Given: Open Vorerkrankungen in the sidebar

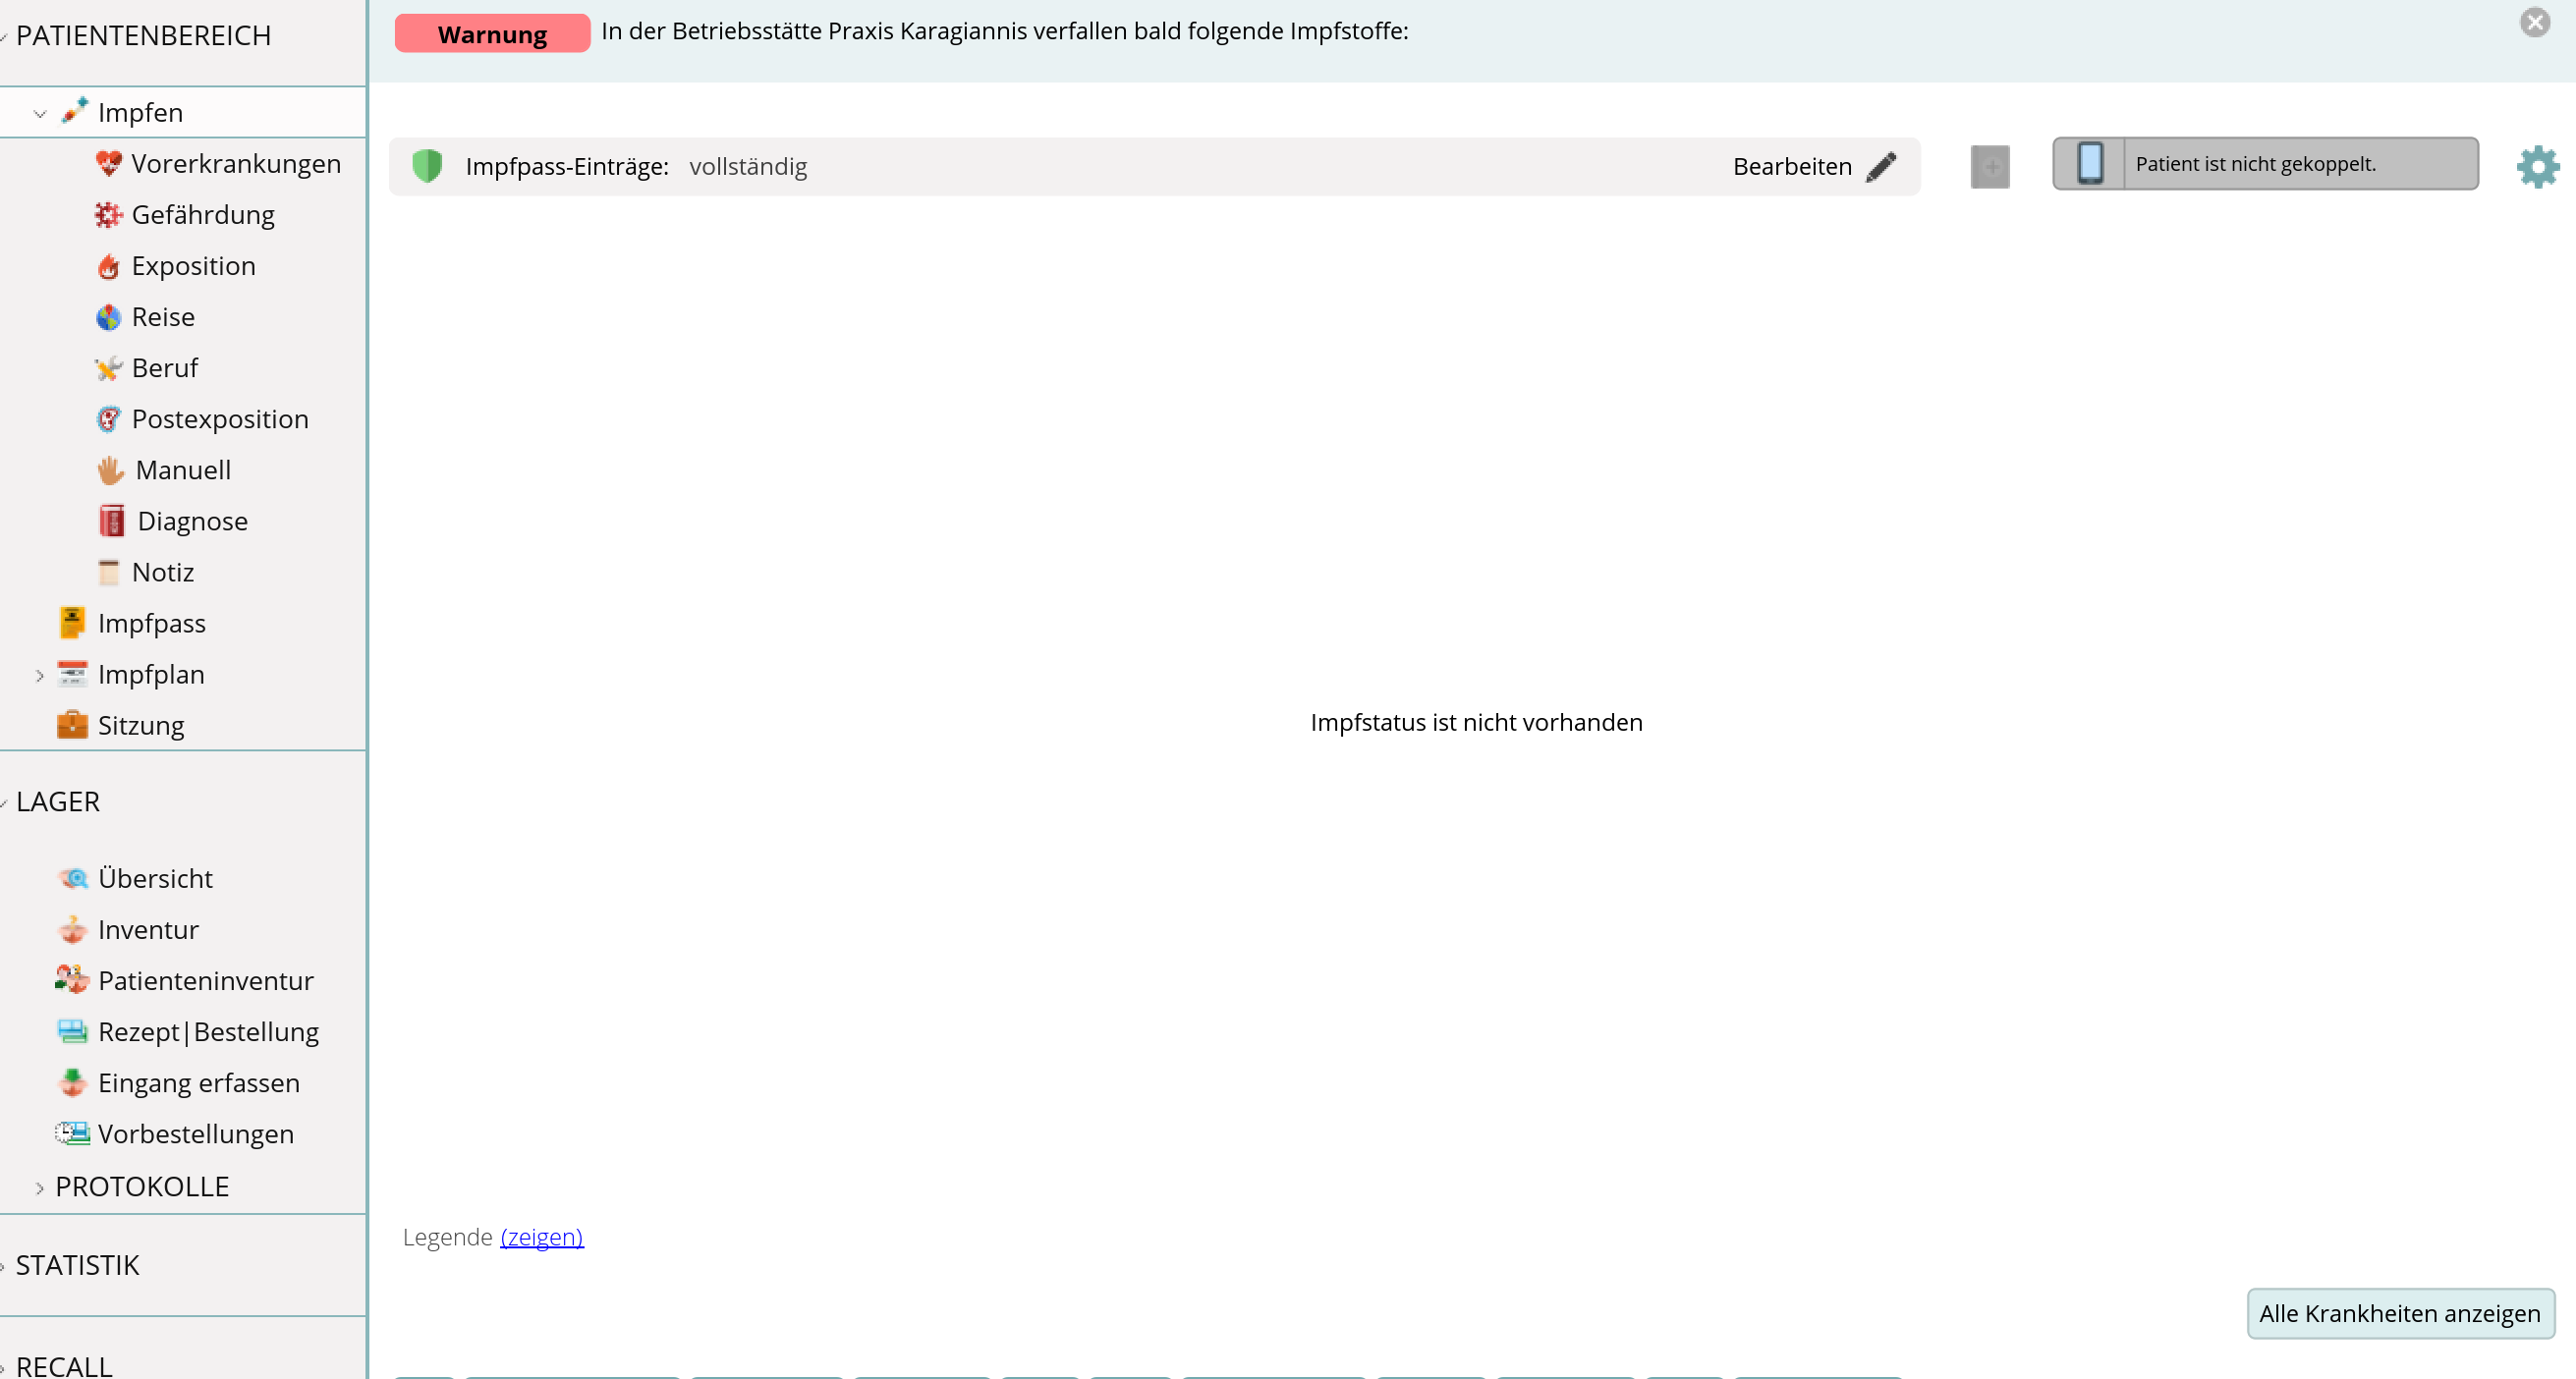Looking at the screenshot, I should point(236,163).
